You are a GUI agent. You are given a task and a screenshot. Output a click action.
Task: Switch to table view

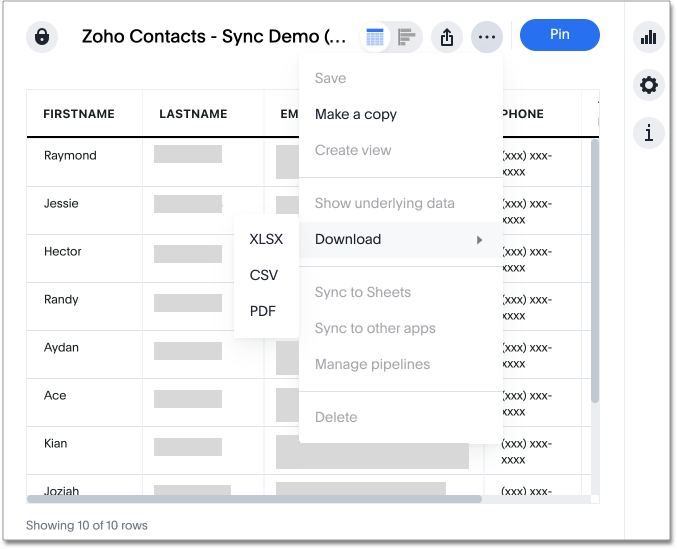[375, 37]
